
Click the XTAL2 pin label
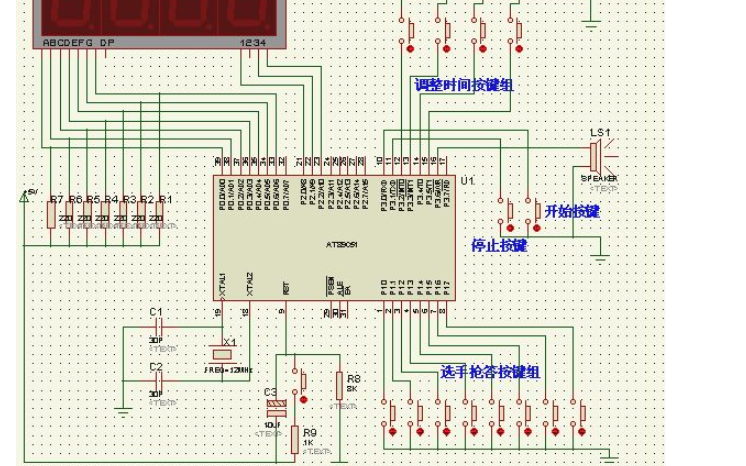point(250,284)
